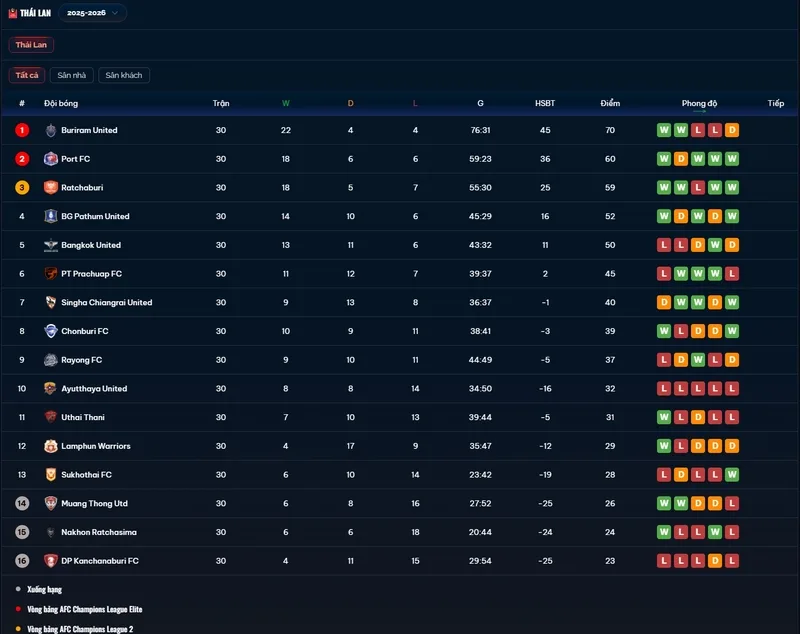Click the Buriram United club crest
This screenshot has height=634, width=800.
51,130
